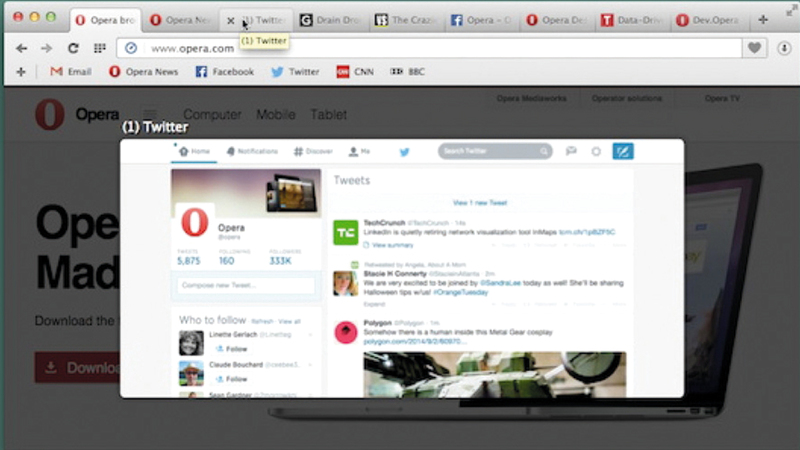Open the Mobile menu on Opera page
The height and width of the screenshot is (450, 800).
pyautogui.click(x=276, y=115)
